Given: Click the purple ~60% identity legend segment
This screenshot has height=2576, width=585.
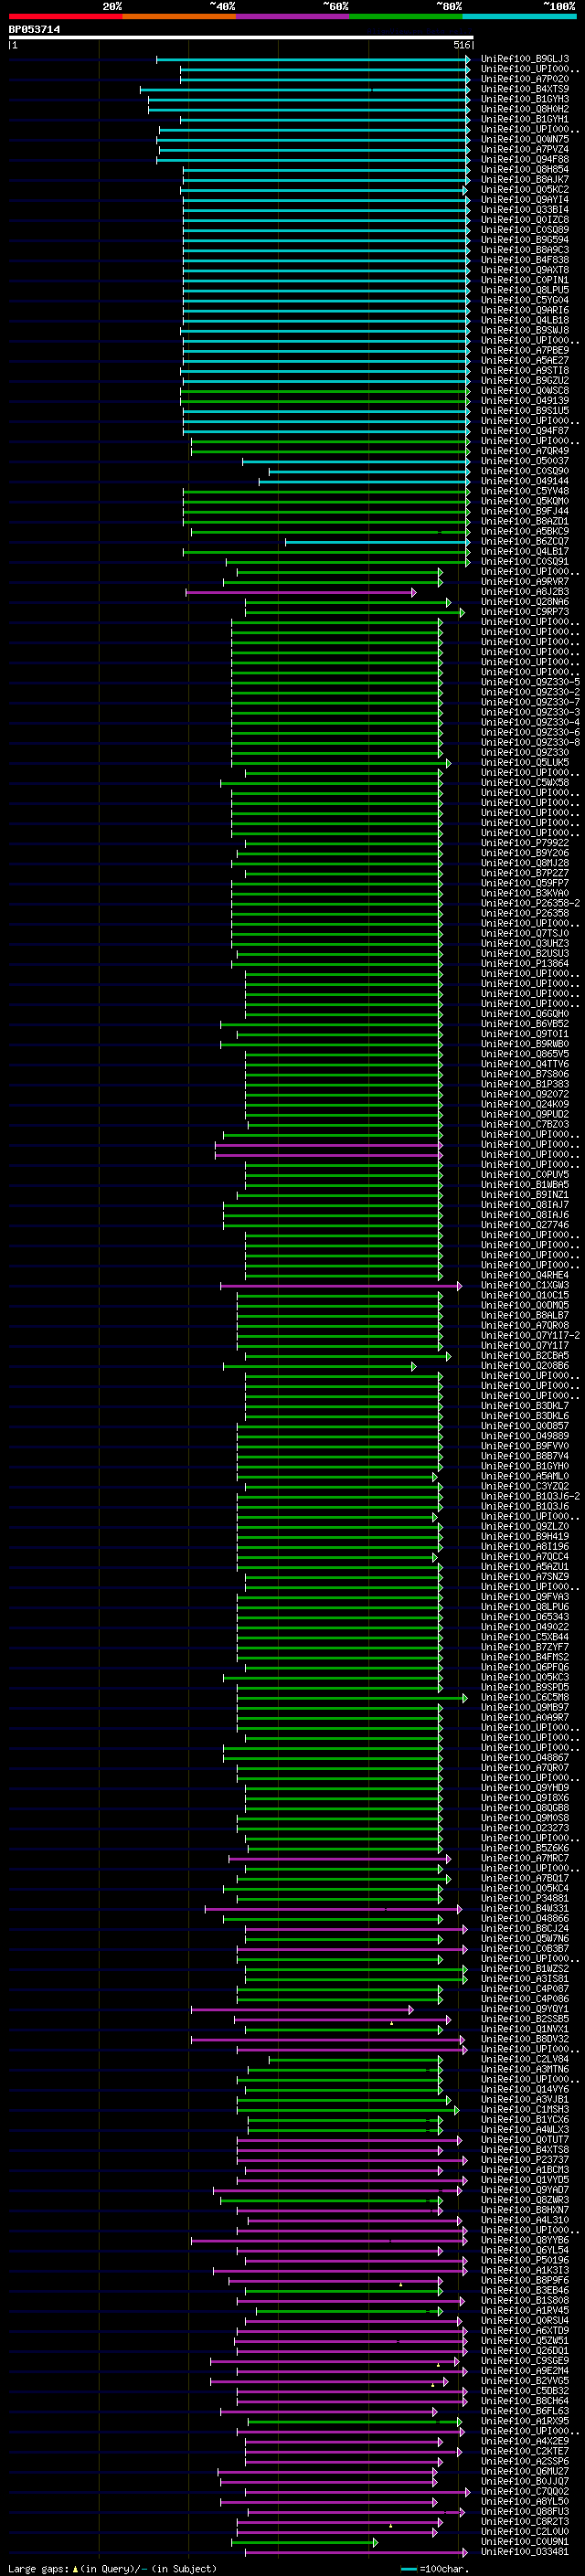Looking at the screenshot, I should 293,16.
